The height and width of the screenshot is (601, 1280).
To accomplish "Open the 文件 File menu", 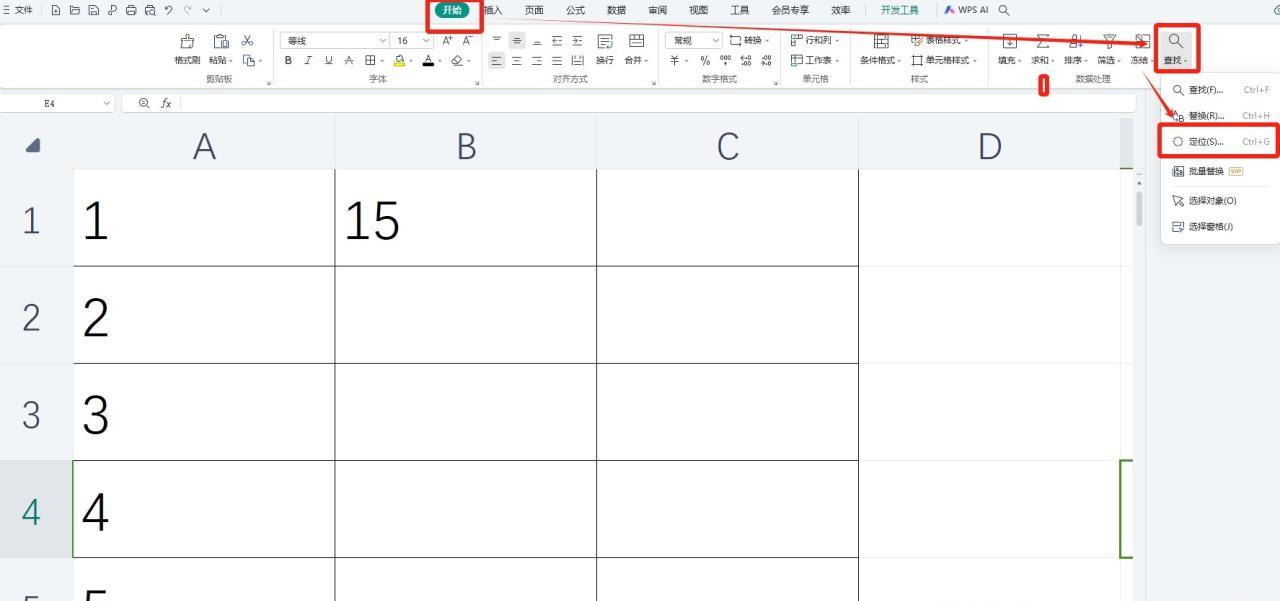I will [x=17, y=10].
